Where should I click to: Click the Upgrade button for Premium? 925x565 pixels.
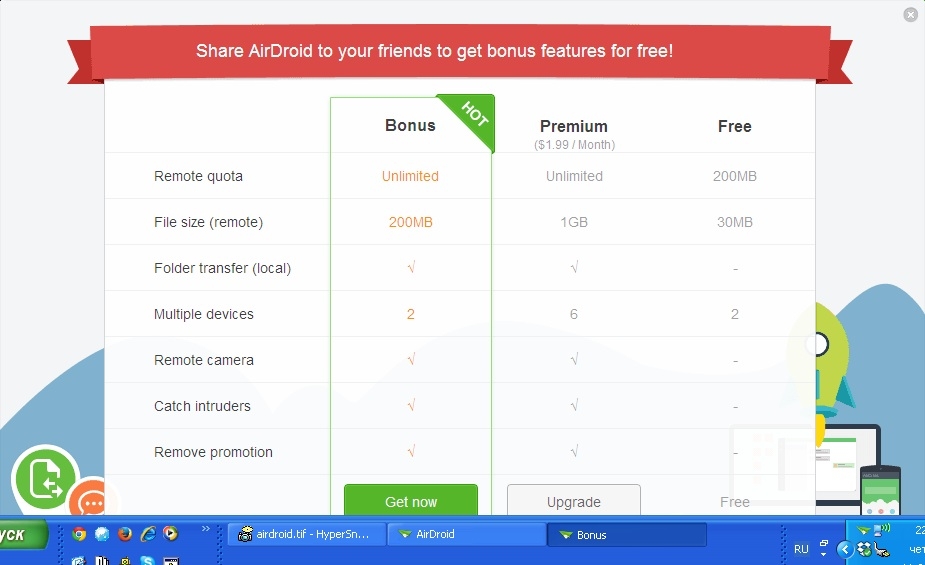coord(573,500)
